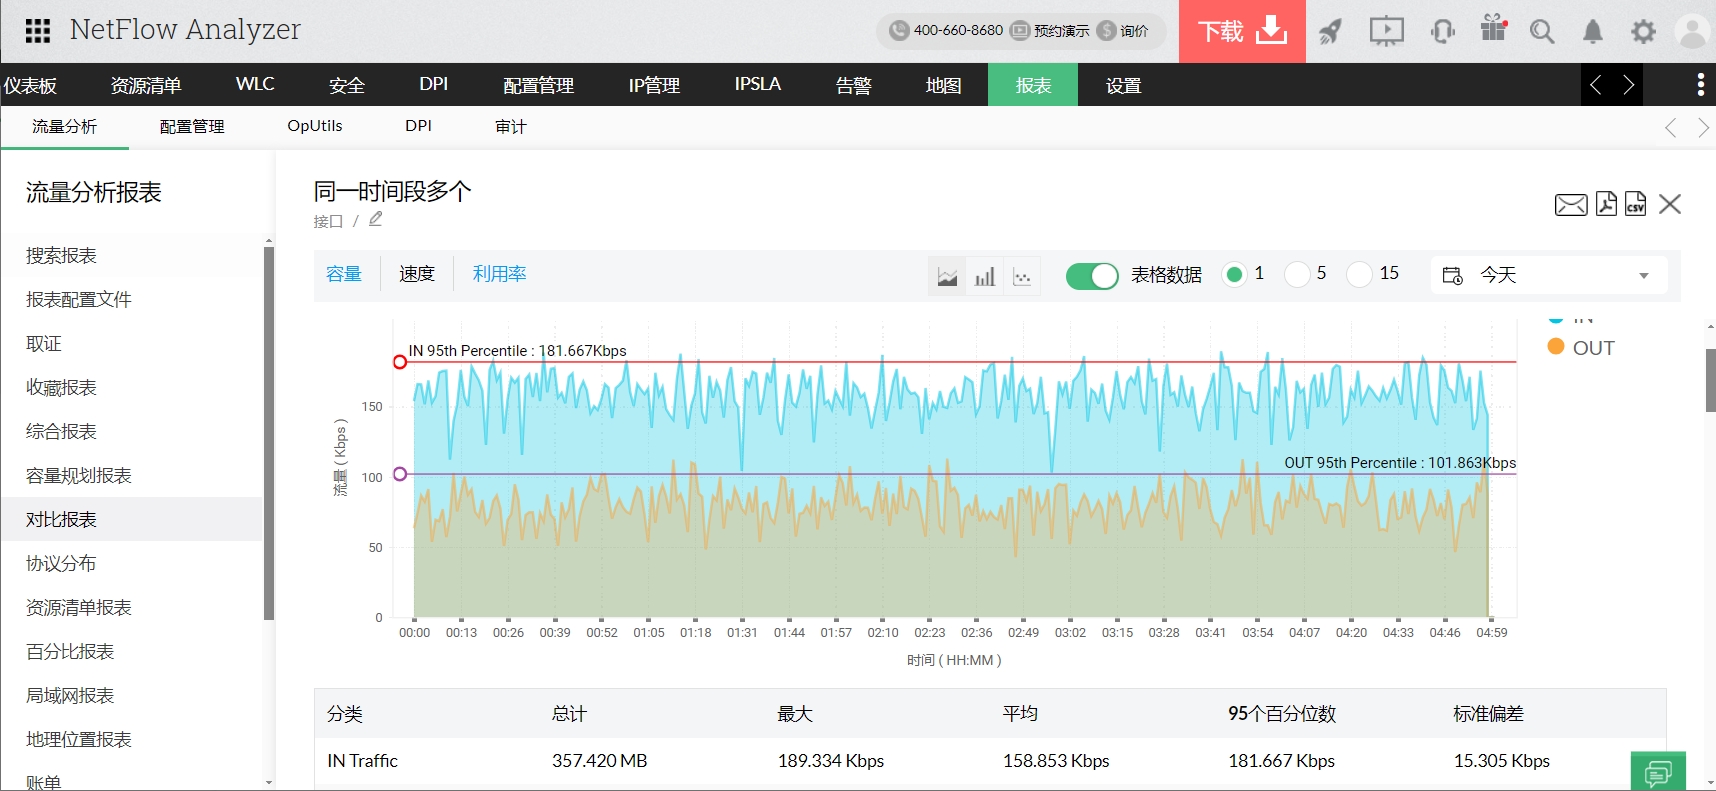Select the 15 minute radio button
Screen dimensions: 1716x791
(x=1359, y=274)
